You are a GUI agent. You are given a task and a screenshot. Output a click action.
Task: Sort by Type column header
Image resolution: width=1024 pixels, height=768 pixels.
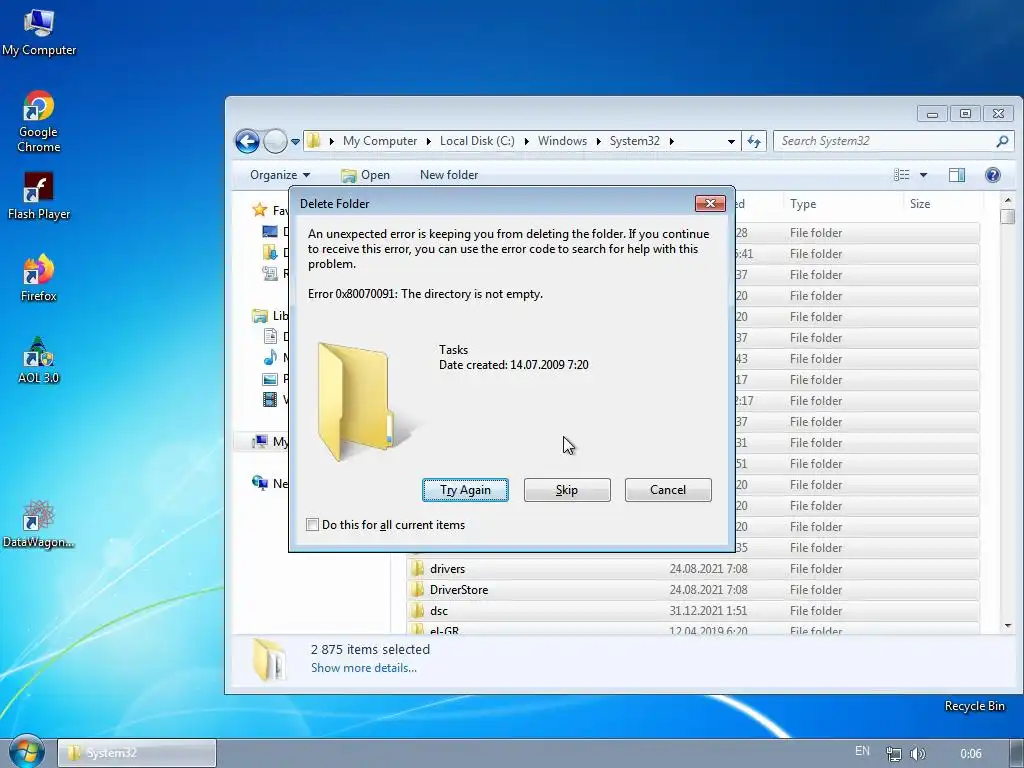(x=803, y=204)
